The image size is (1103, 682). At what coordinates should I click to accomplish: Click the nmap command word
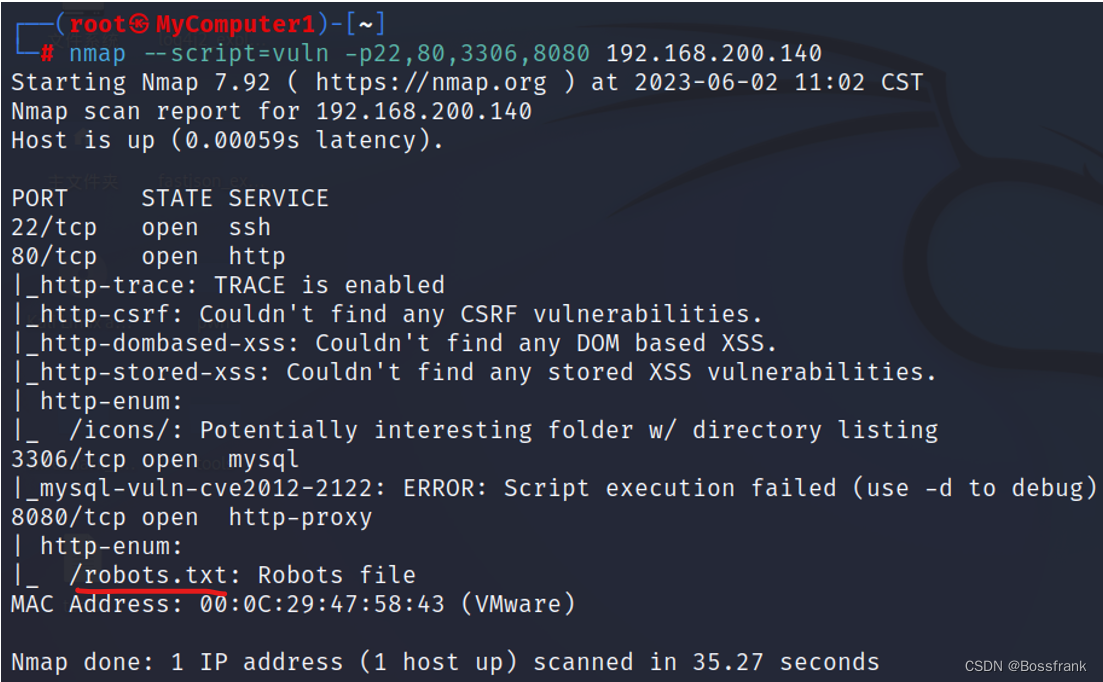[x=97, y=54]
